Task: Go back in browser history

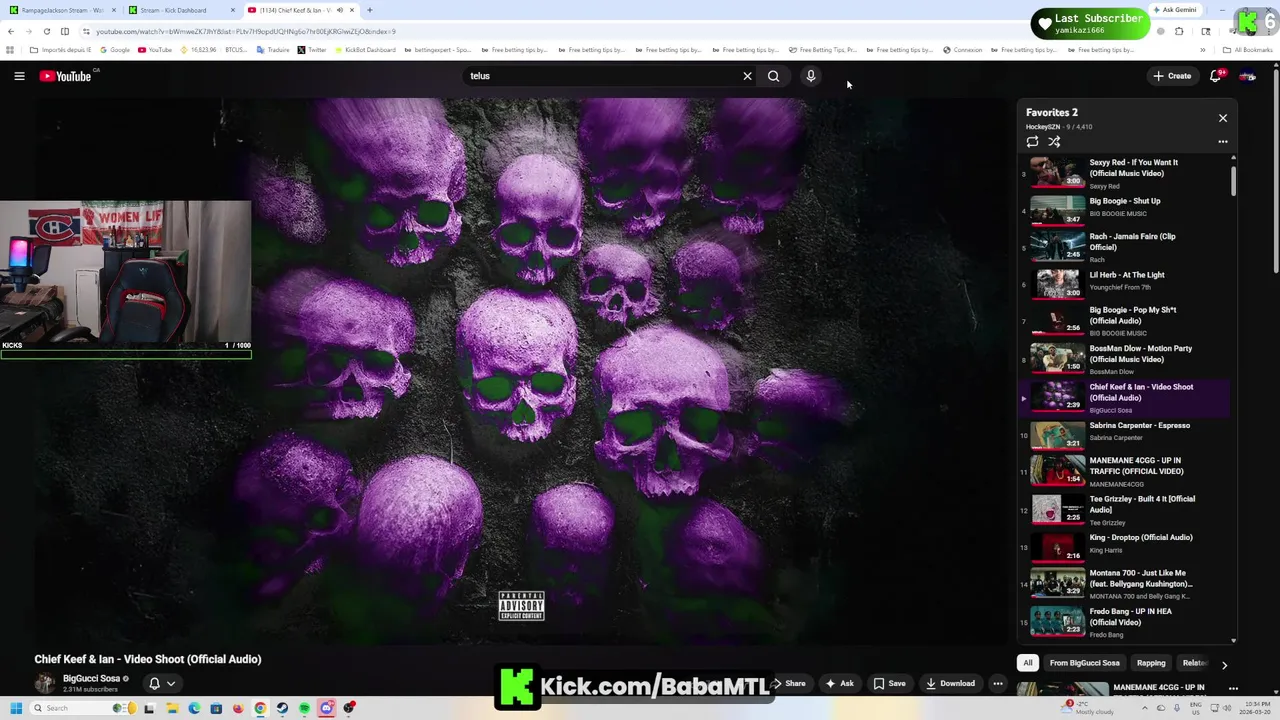Action: tap(11, 31)
